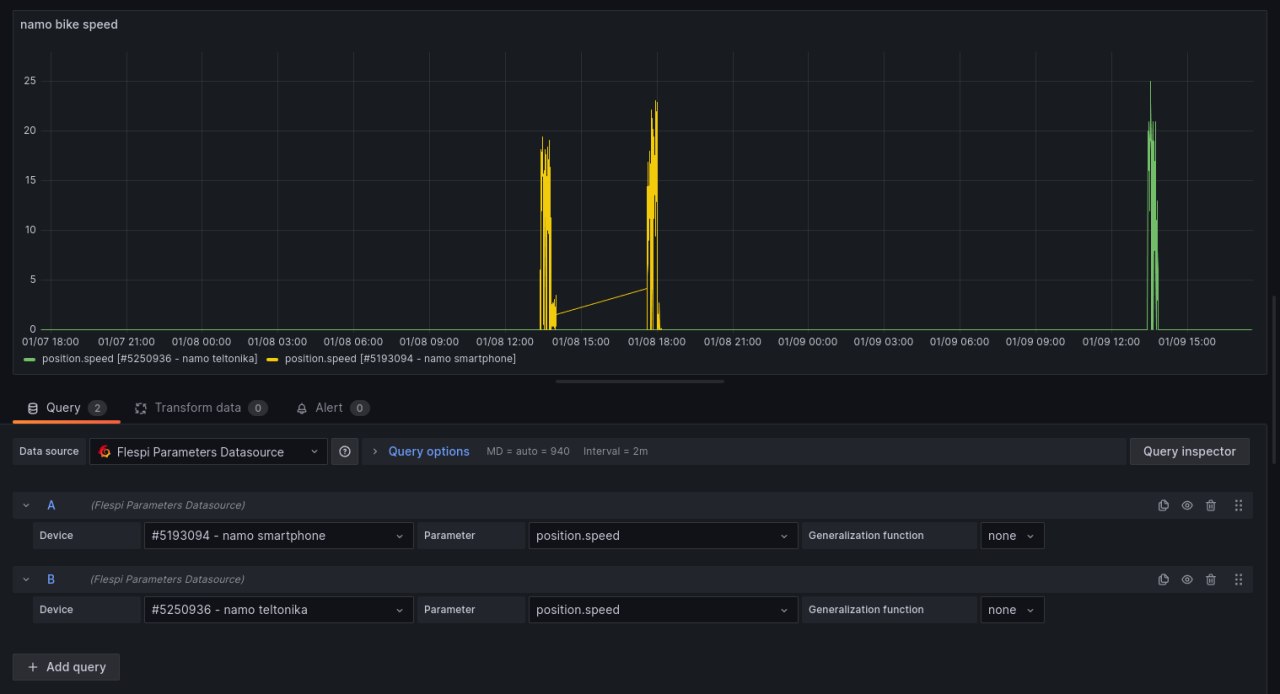This screenshot has height=694, width=1280.
Task: Toggle visibility of query B with eye icon
Action: coord(1187,579)
